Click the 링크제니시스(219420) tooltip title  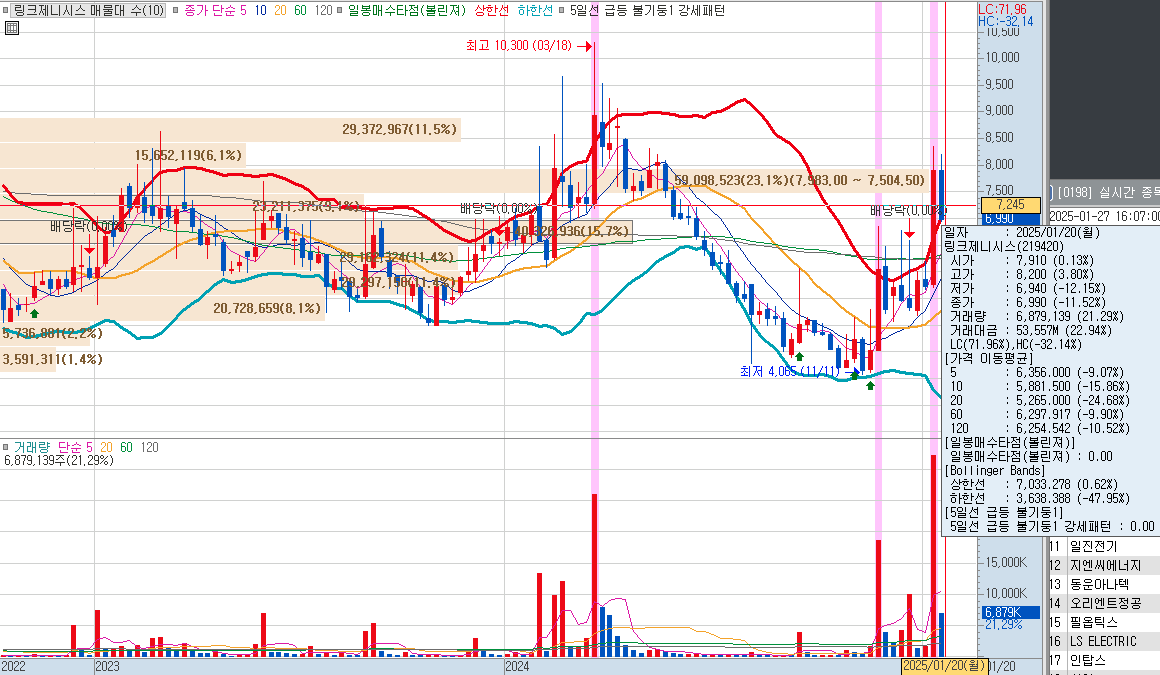tap(1004, 246)
